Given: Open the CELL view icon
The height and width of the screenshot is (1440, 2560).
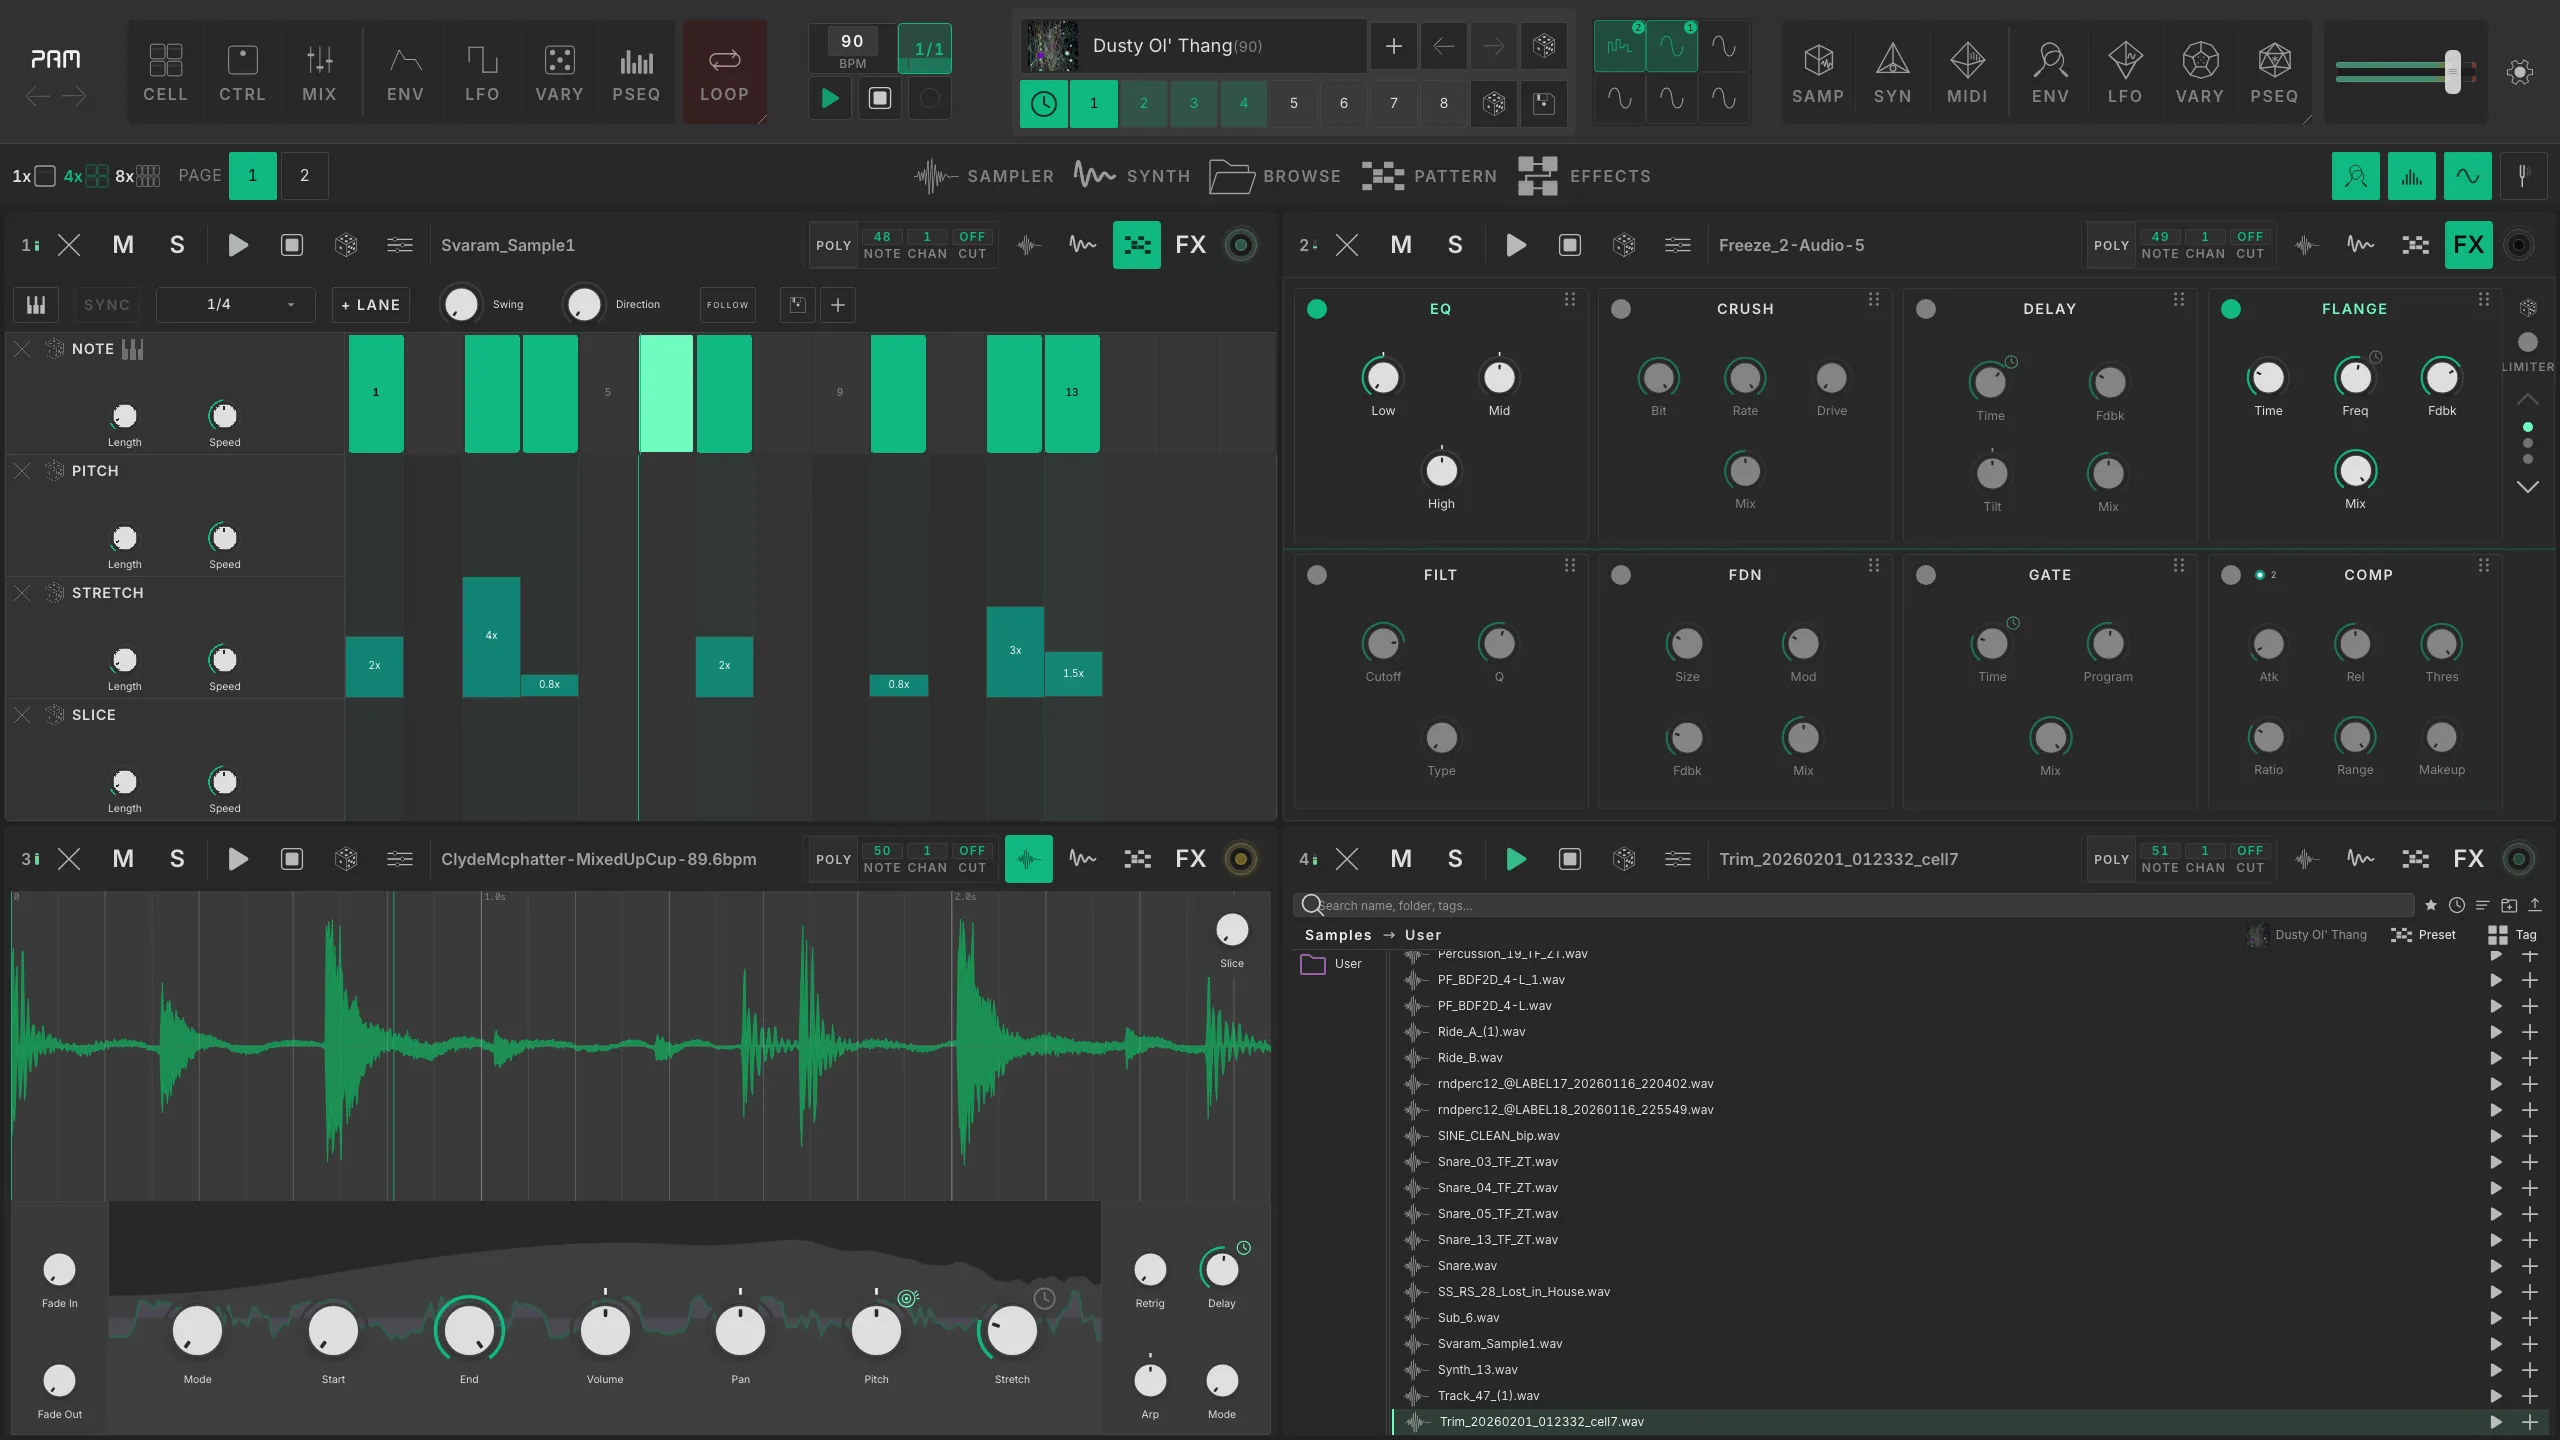Looking at the screenshot, I should click(x=165, y=72).
